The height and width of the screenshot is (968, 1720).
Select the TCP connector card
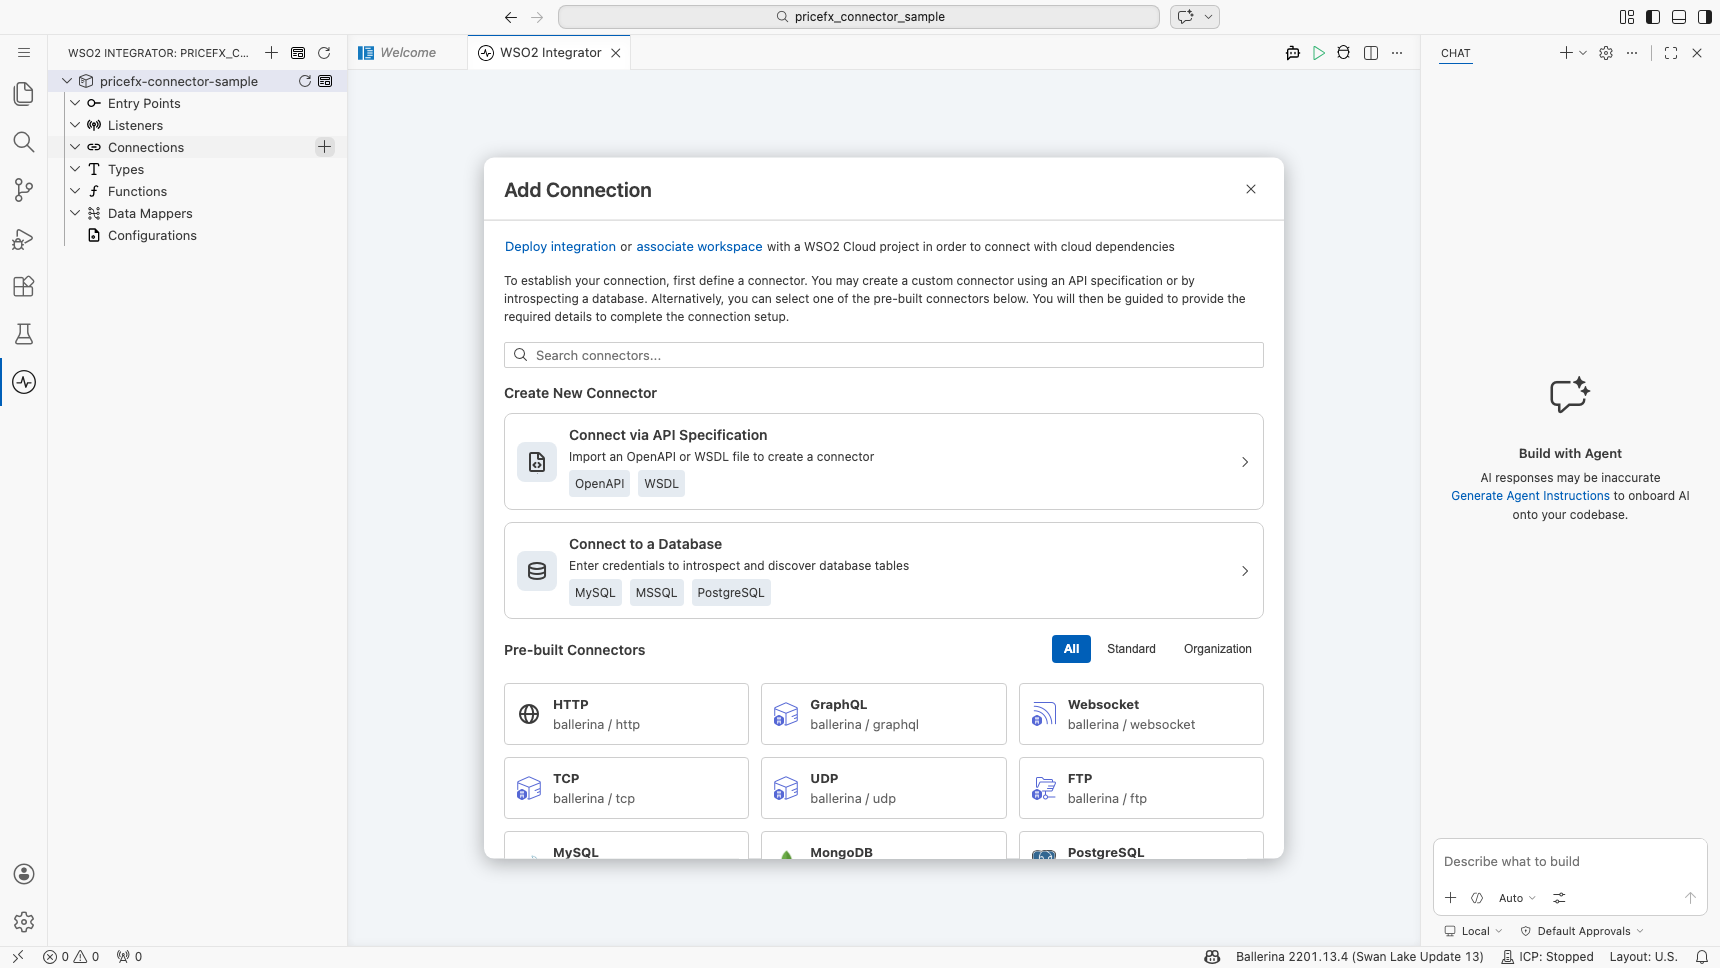[626, 788]
